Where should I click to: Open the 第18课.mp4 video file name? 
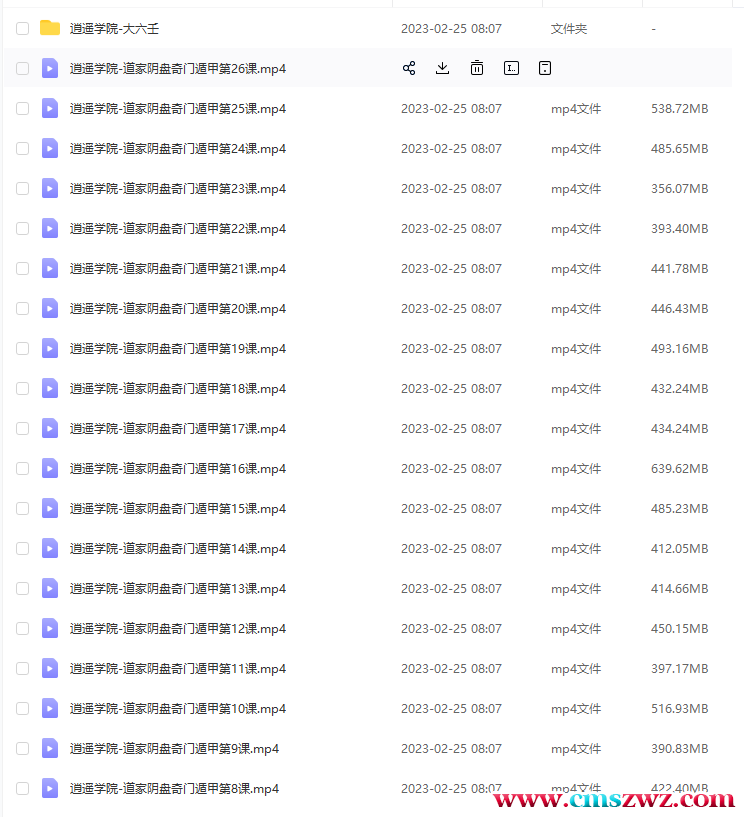[178, 389]
